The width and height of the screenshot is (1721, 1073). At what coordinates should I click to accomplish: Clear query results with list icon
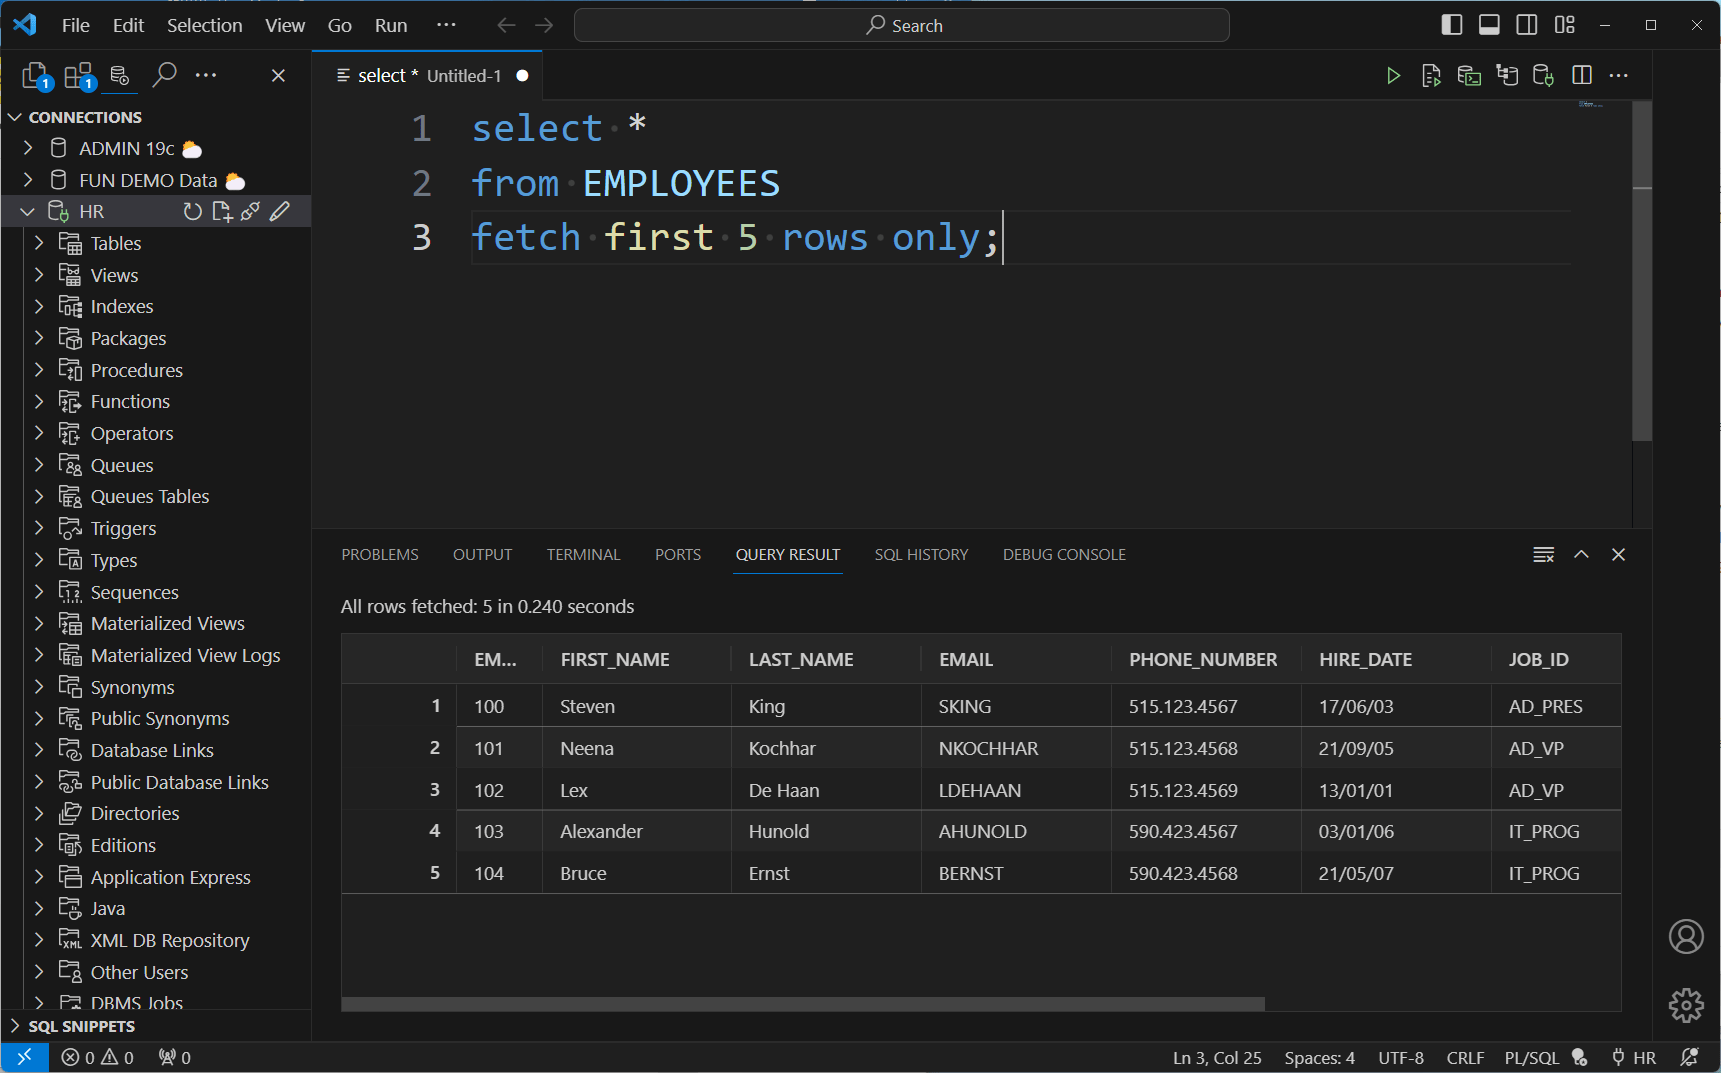point(1544,555)
